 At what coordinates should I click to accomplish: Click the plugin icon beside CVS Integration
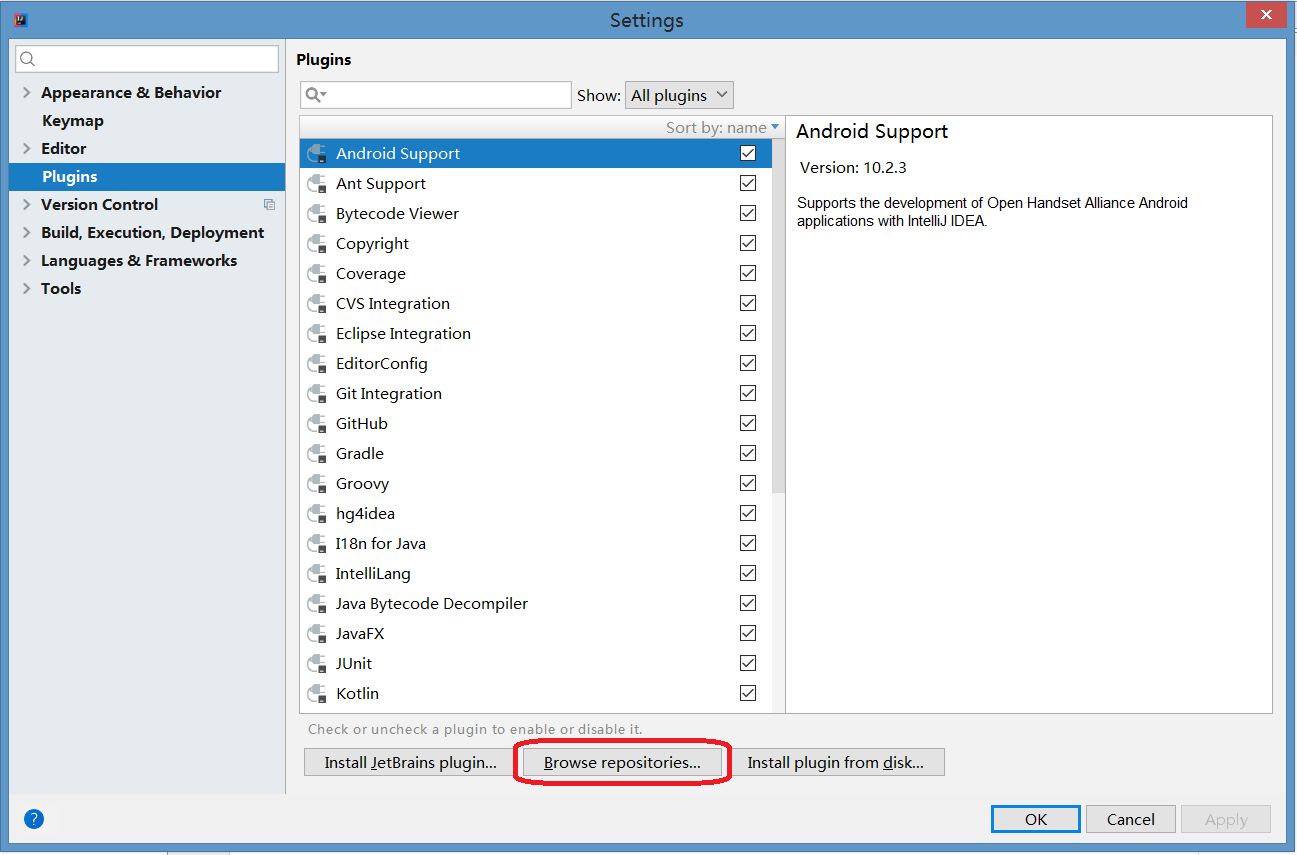point(318,303)
